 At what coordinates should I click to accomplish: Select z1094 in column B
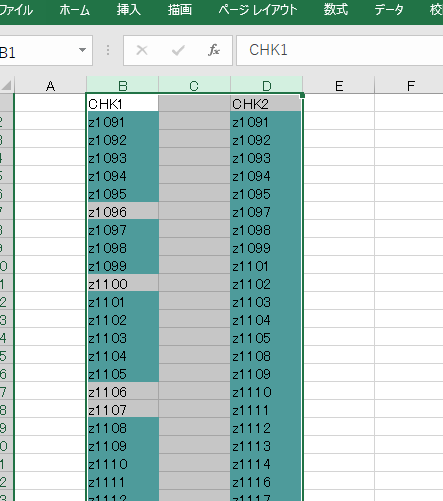123,176
